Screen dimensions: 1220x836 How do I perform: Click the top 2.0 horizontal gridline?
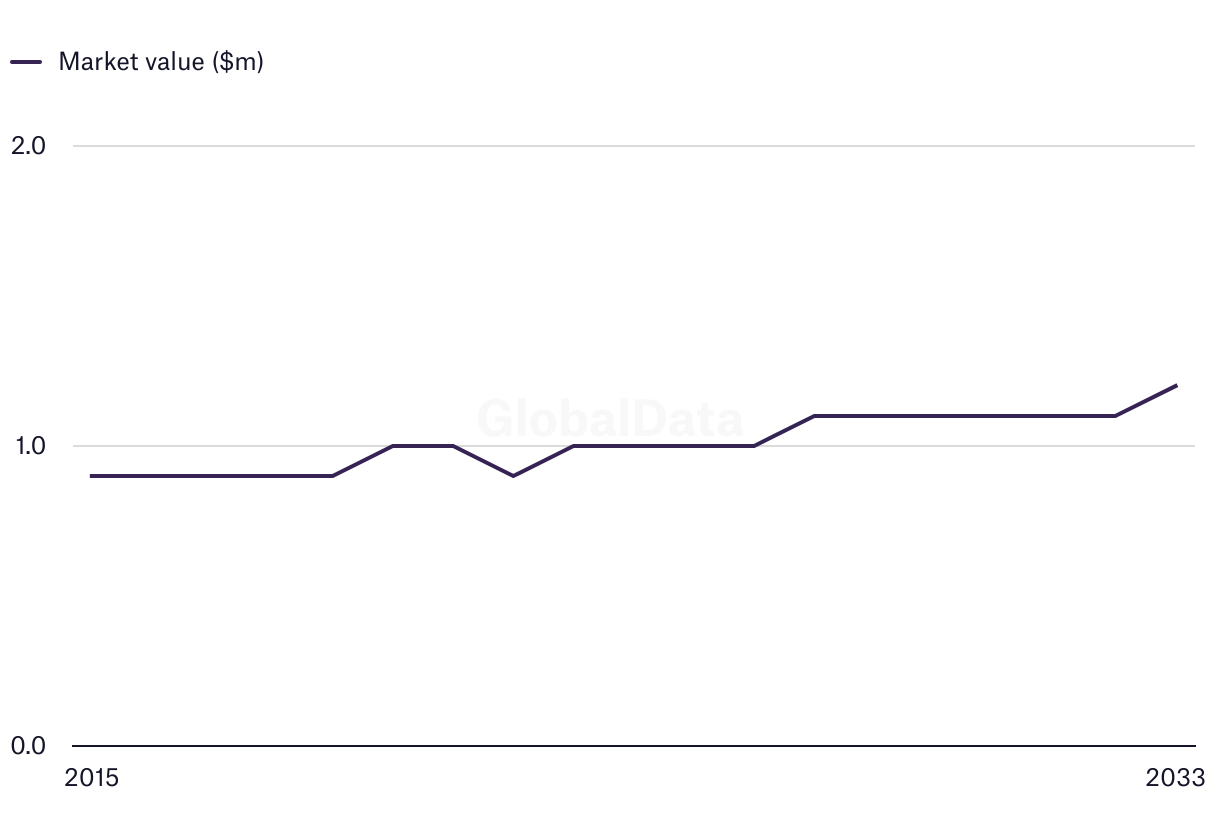[634, 146]
